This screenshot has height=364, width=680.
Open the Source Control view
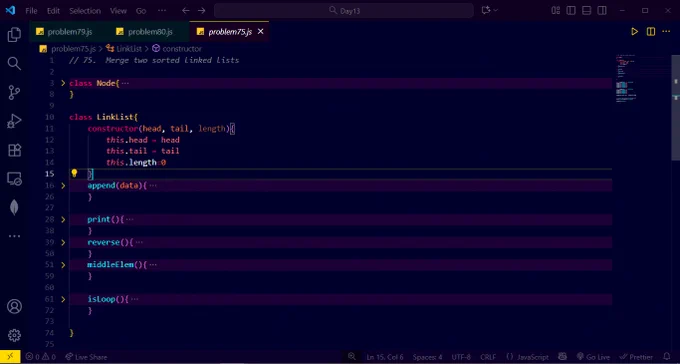[14, 92]
